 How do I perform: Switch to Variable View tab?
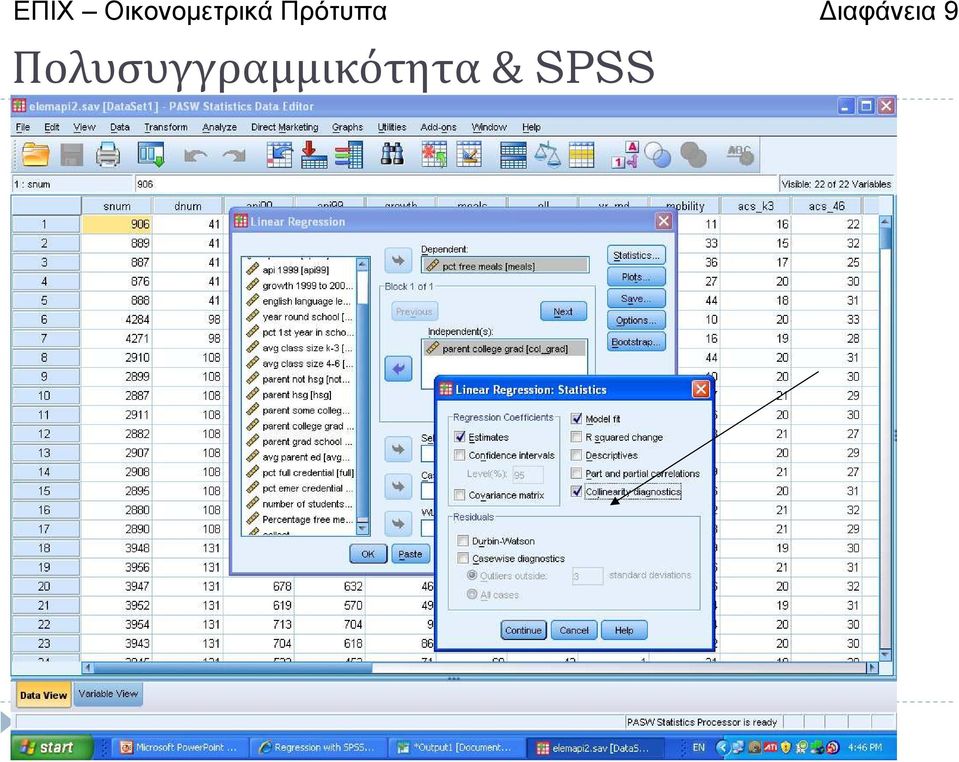click(108, 694)
